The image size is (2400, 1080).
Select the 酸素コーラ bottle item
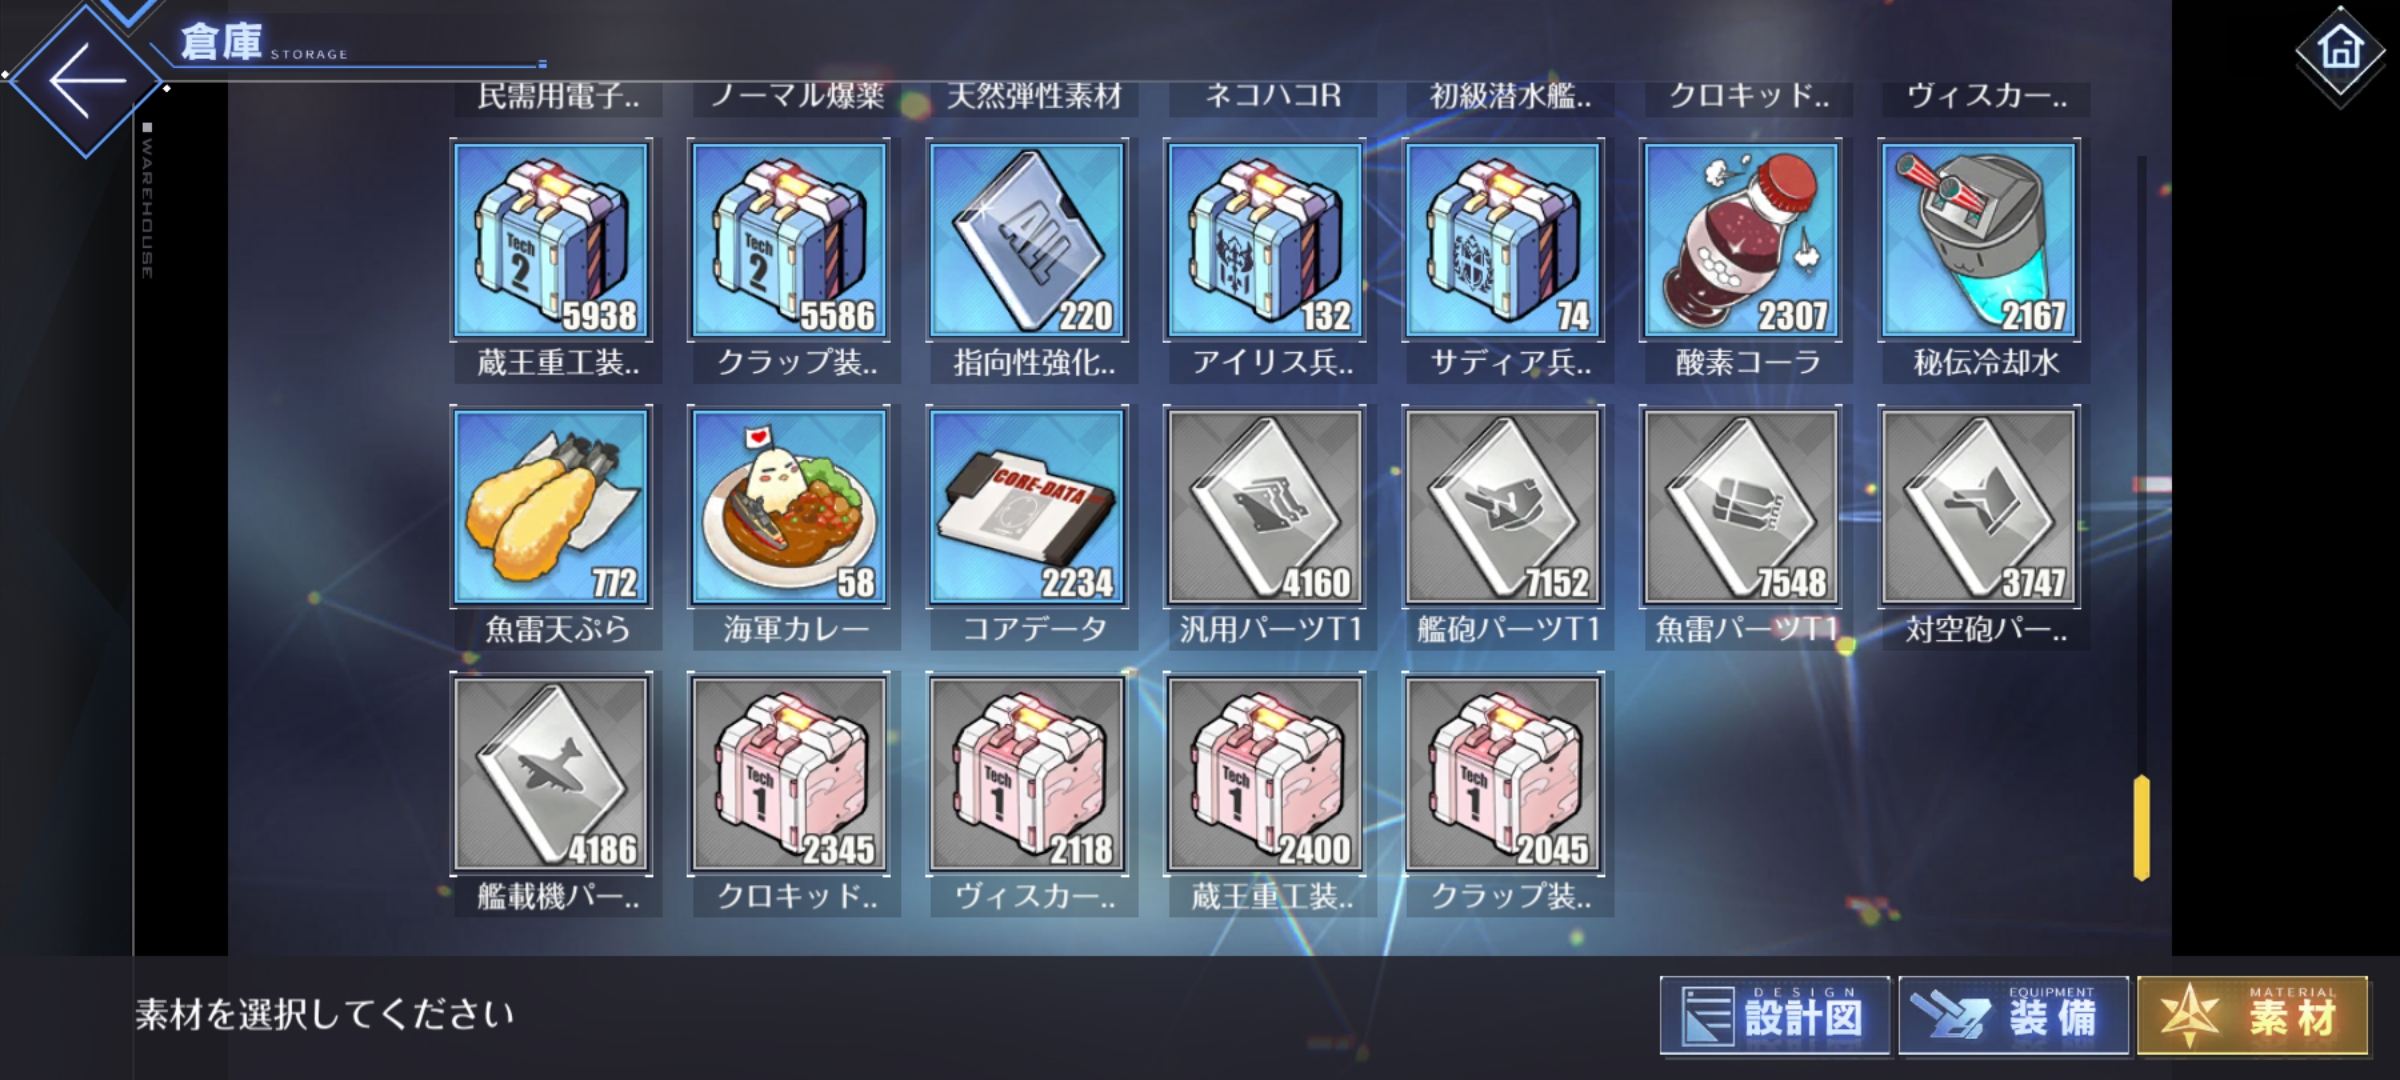tap(1741, 240)
